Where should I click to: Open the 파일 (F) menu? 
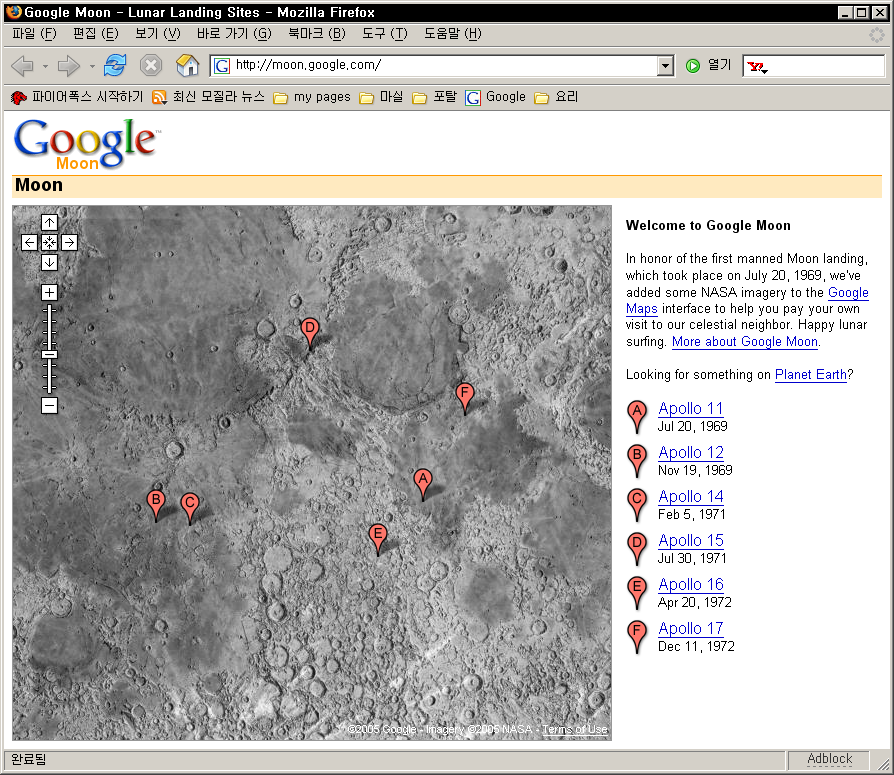(35, 34)
